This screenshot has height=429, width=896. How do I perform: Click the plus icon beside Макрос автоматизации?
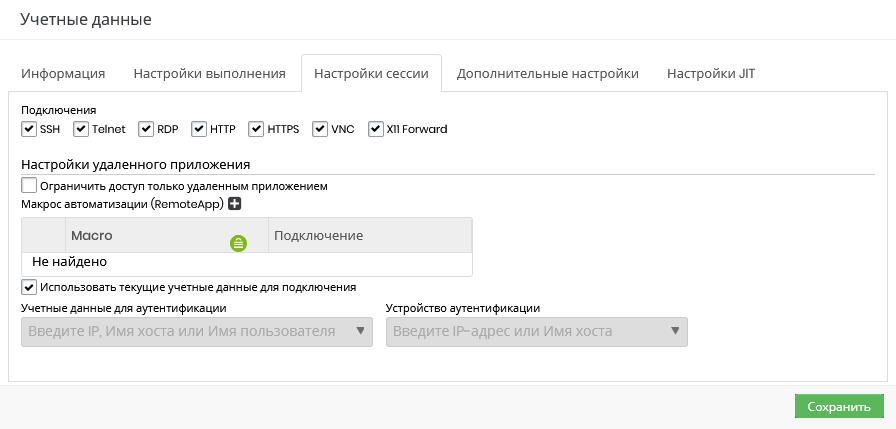[x=235, y=204]
